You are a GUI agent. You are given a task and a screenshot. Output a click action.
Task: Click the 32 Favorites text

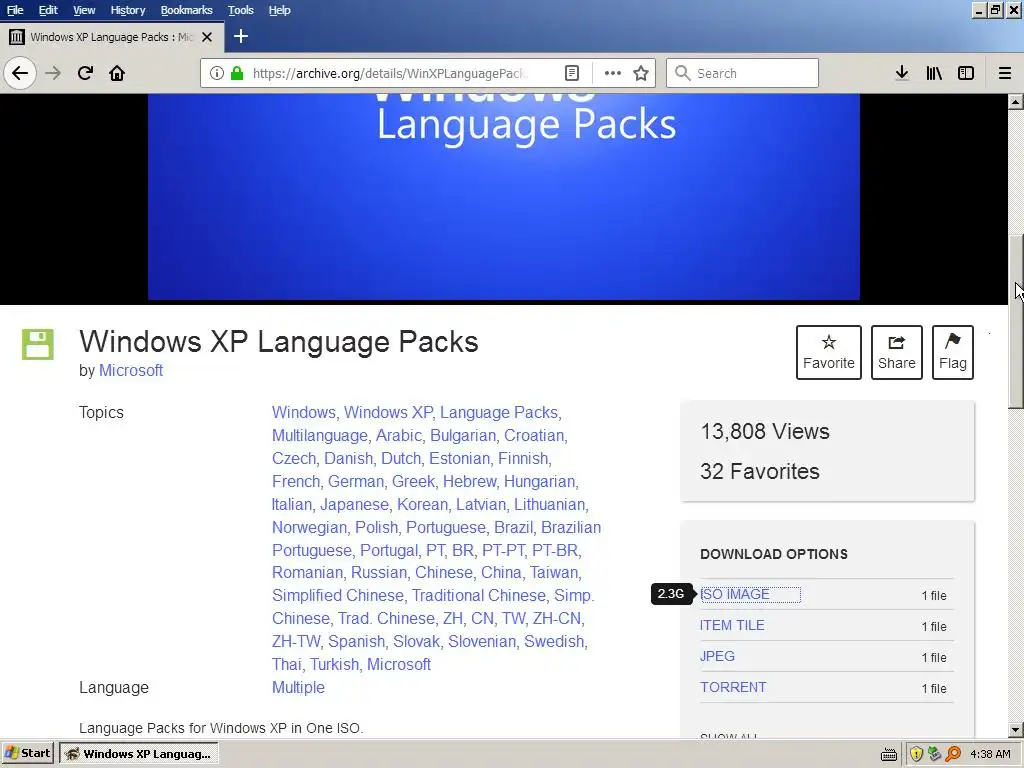coord(760,472)
